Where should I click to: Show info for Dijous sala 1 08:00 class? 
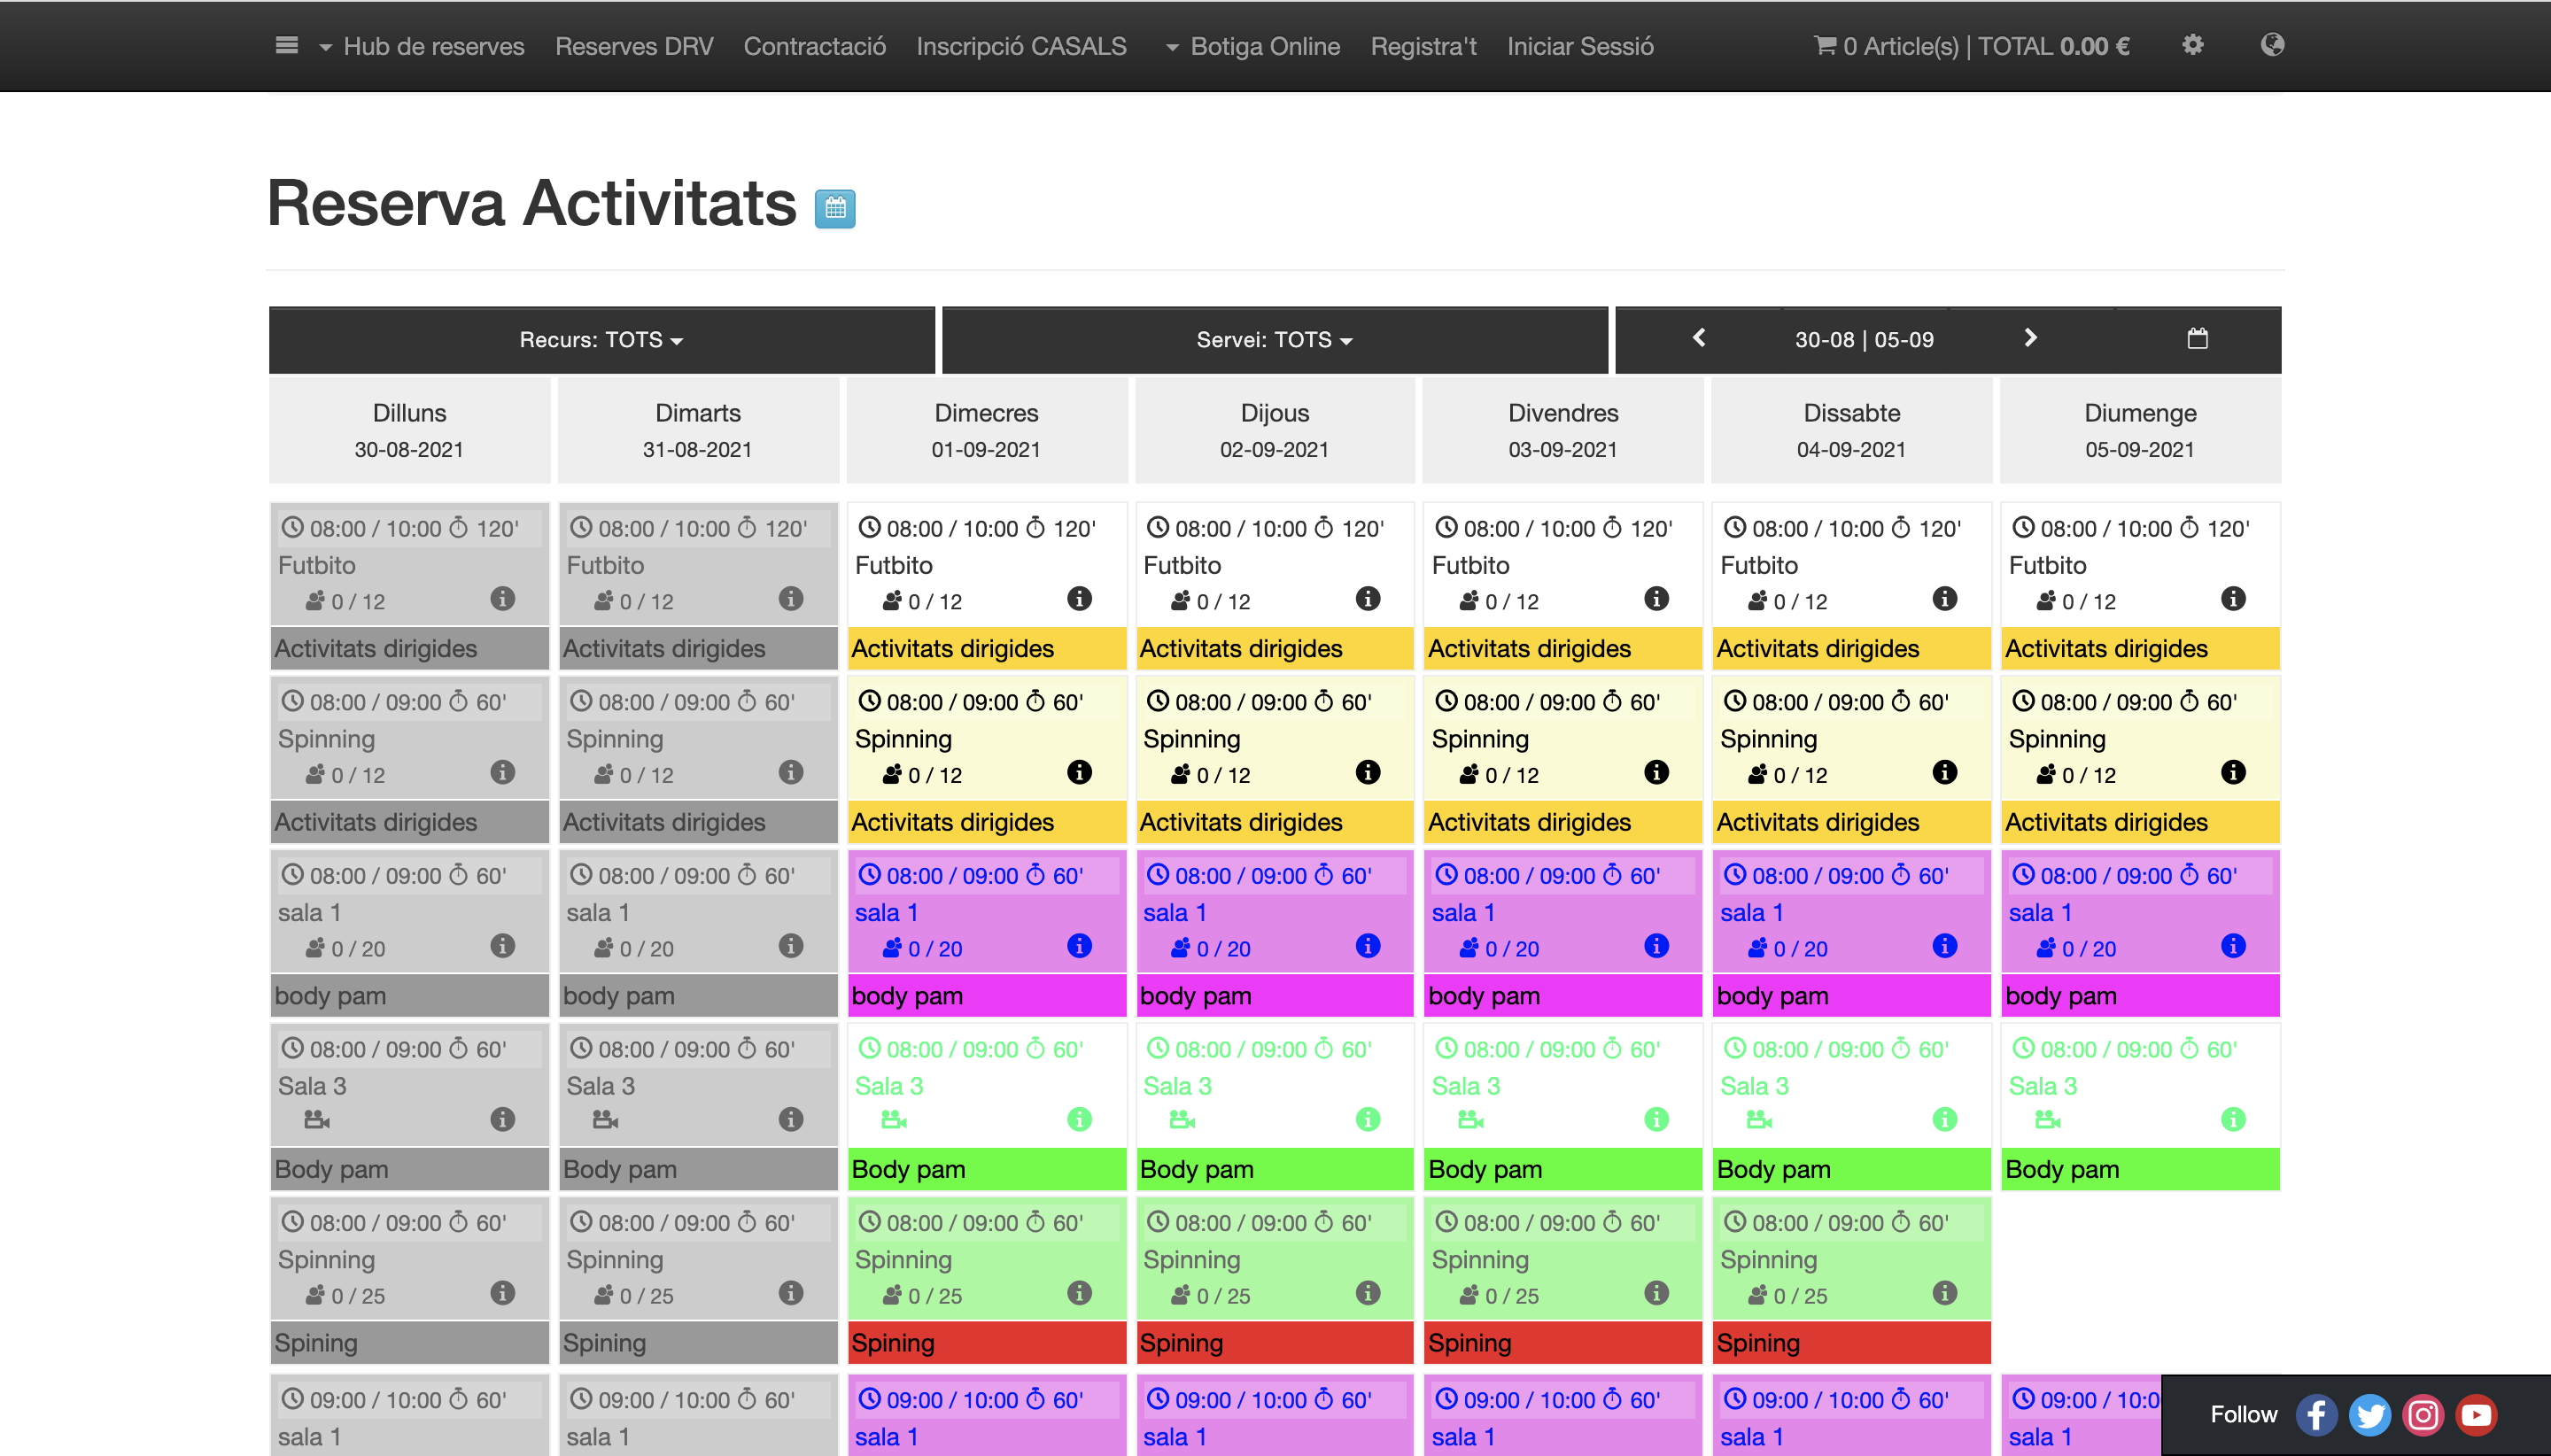click(1367, 946)
